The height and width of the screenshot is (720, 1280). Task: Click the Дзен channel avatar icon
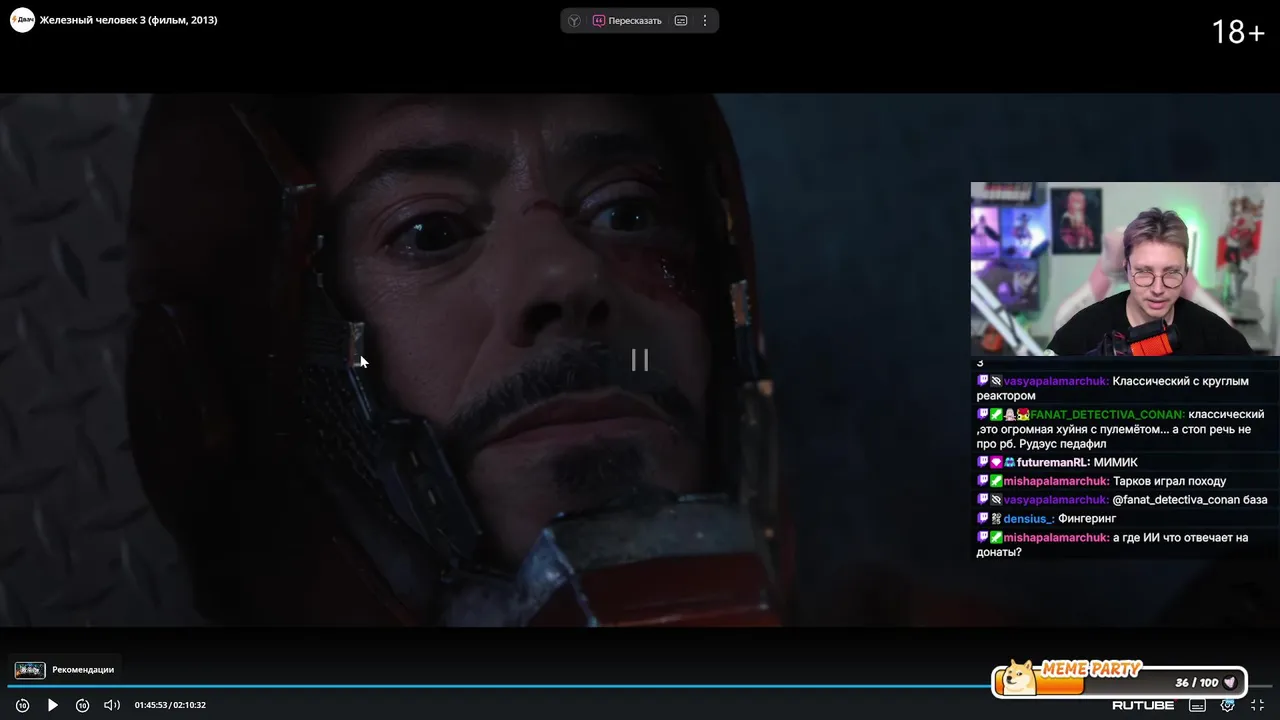[x=22, y=20]
